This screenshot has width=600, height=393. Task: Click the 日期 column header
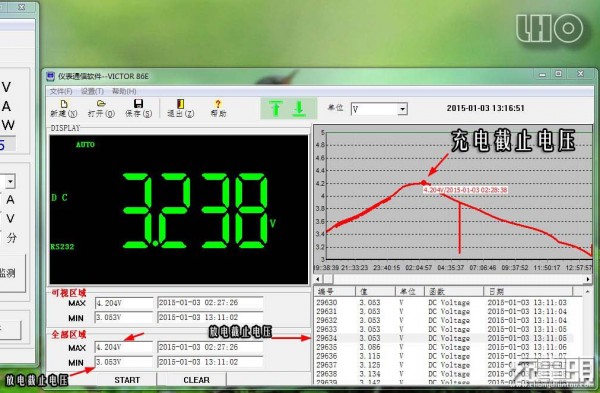click(x=528, y=292)
